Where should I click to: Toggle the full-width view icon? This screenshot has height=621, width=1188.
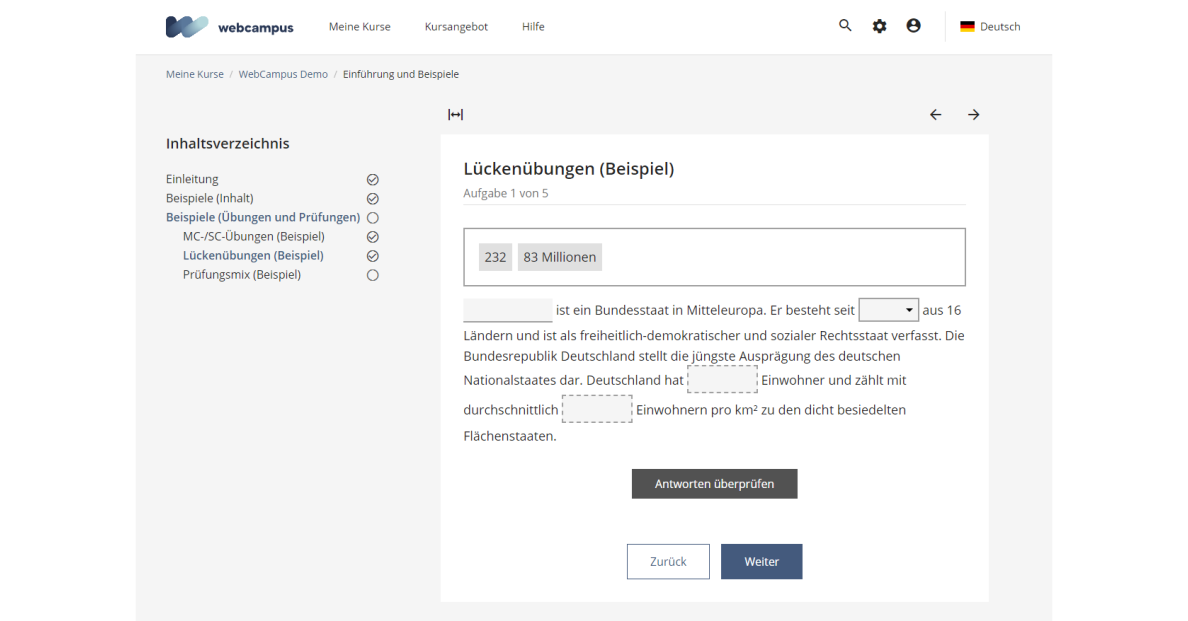(455, 114)
